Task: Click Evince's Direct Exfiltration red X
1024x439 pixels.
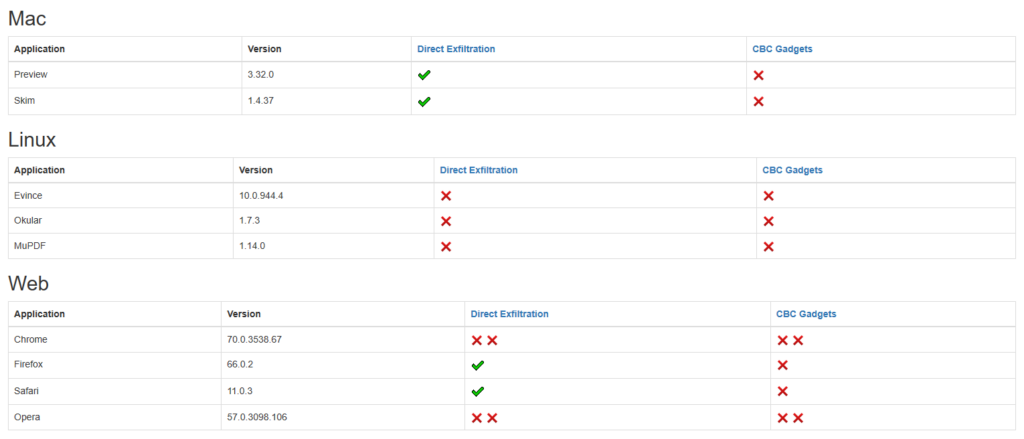Action: click(x=446, y=196)
